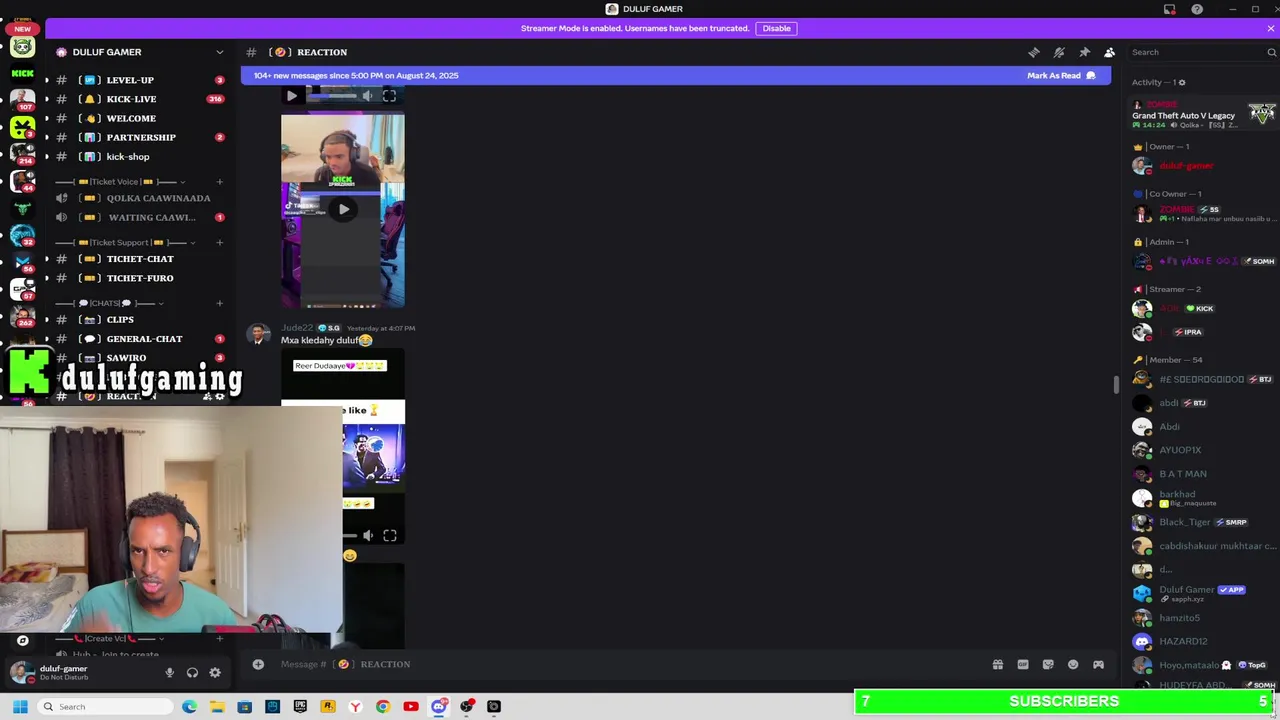Collapse the Ticket Support category
This screenshot has height=720, width=1280.
coord(125,243)
